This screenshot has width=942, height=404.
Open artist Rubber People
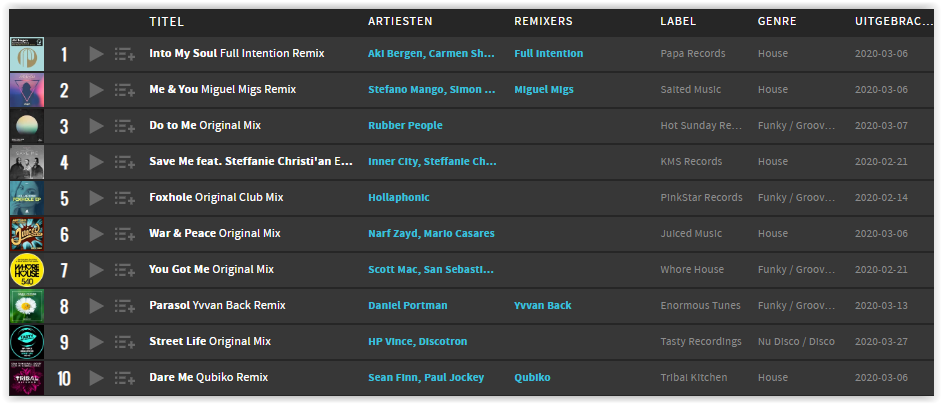(x=406, y=126)
